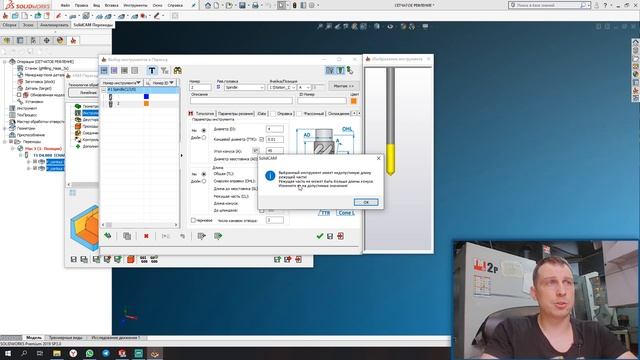Open the Spindle head dropdown

point(261,87)
